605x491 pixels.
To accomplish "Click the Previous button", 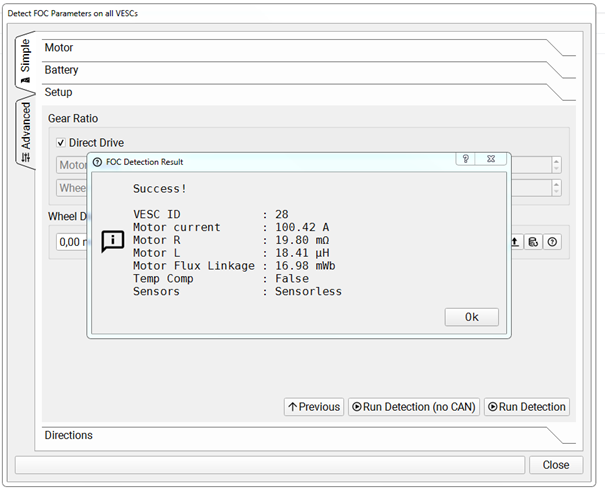I will point(314,407).
